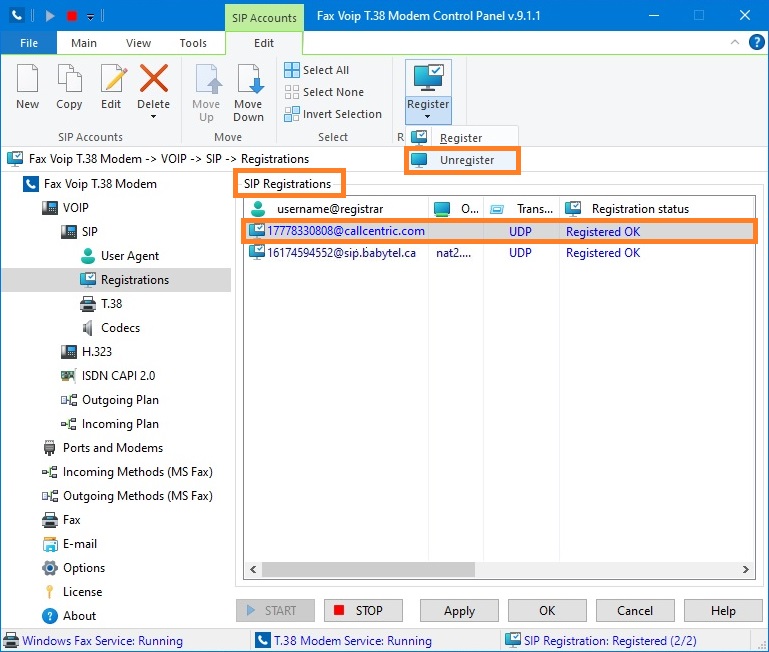Click the phone icon in the title bar
The image size is (769, 652).
tap(17, 16)
